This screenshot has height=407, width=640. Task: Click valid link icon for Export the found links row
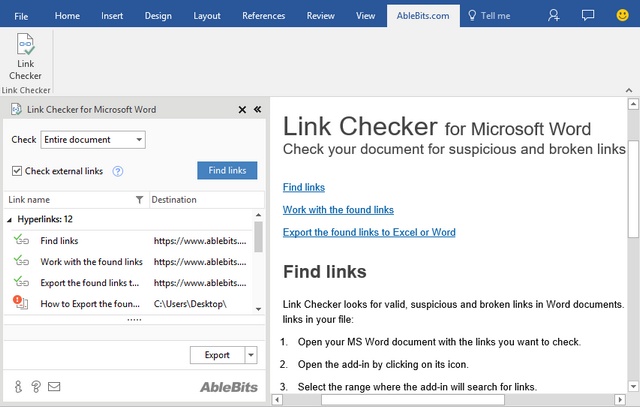pos(21,282)
